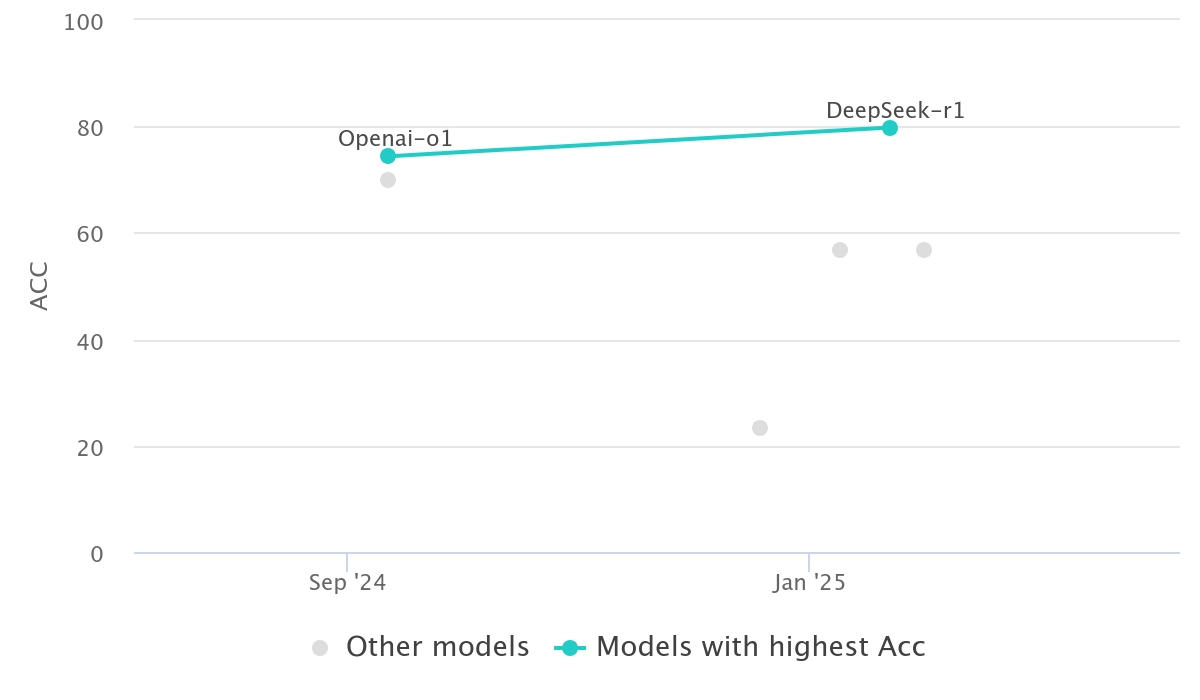Screen dimensions: 1200x700
Task: Click the middle of the teal trend line
Action: pos(639,142)
